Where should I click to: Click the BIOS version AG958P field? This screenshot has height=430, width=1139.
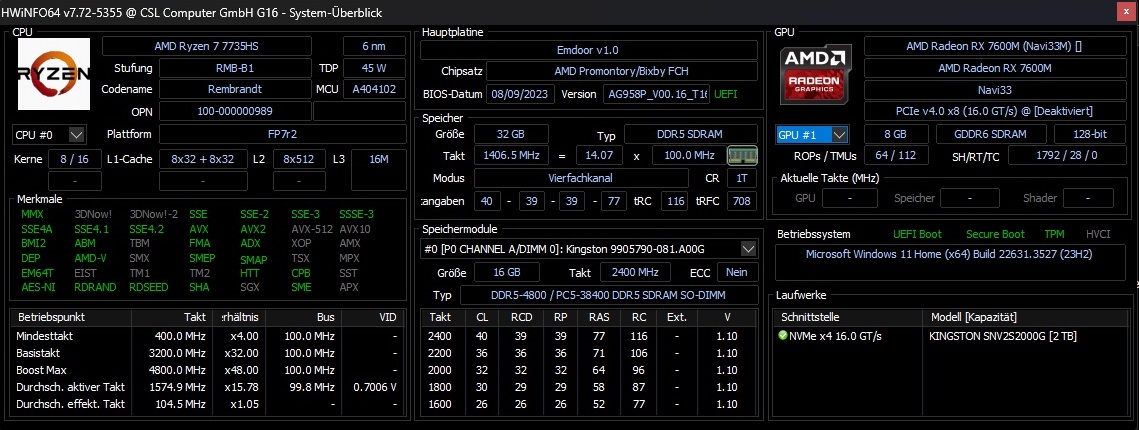pyautogui.click(x=658, y=94)
